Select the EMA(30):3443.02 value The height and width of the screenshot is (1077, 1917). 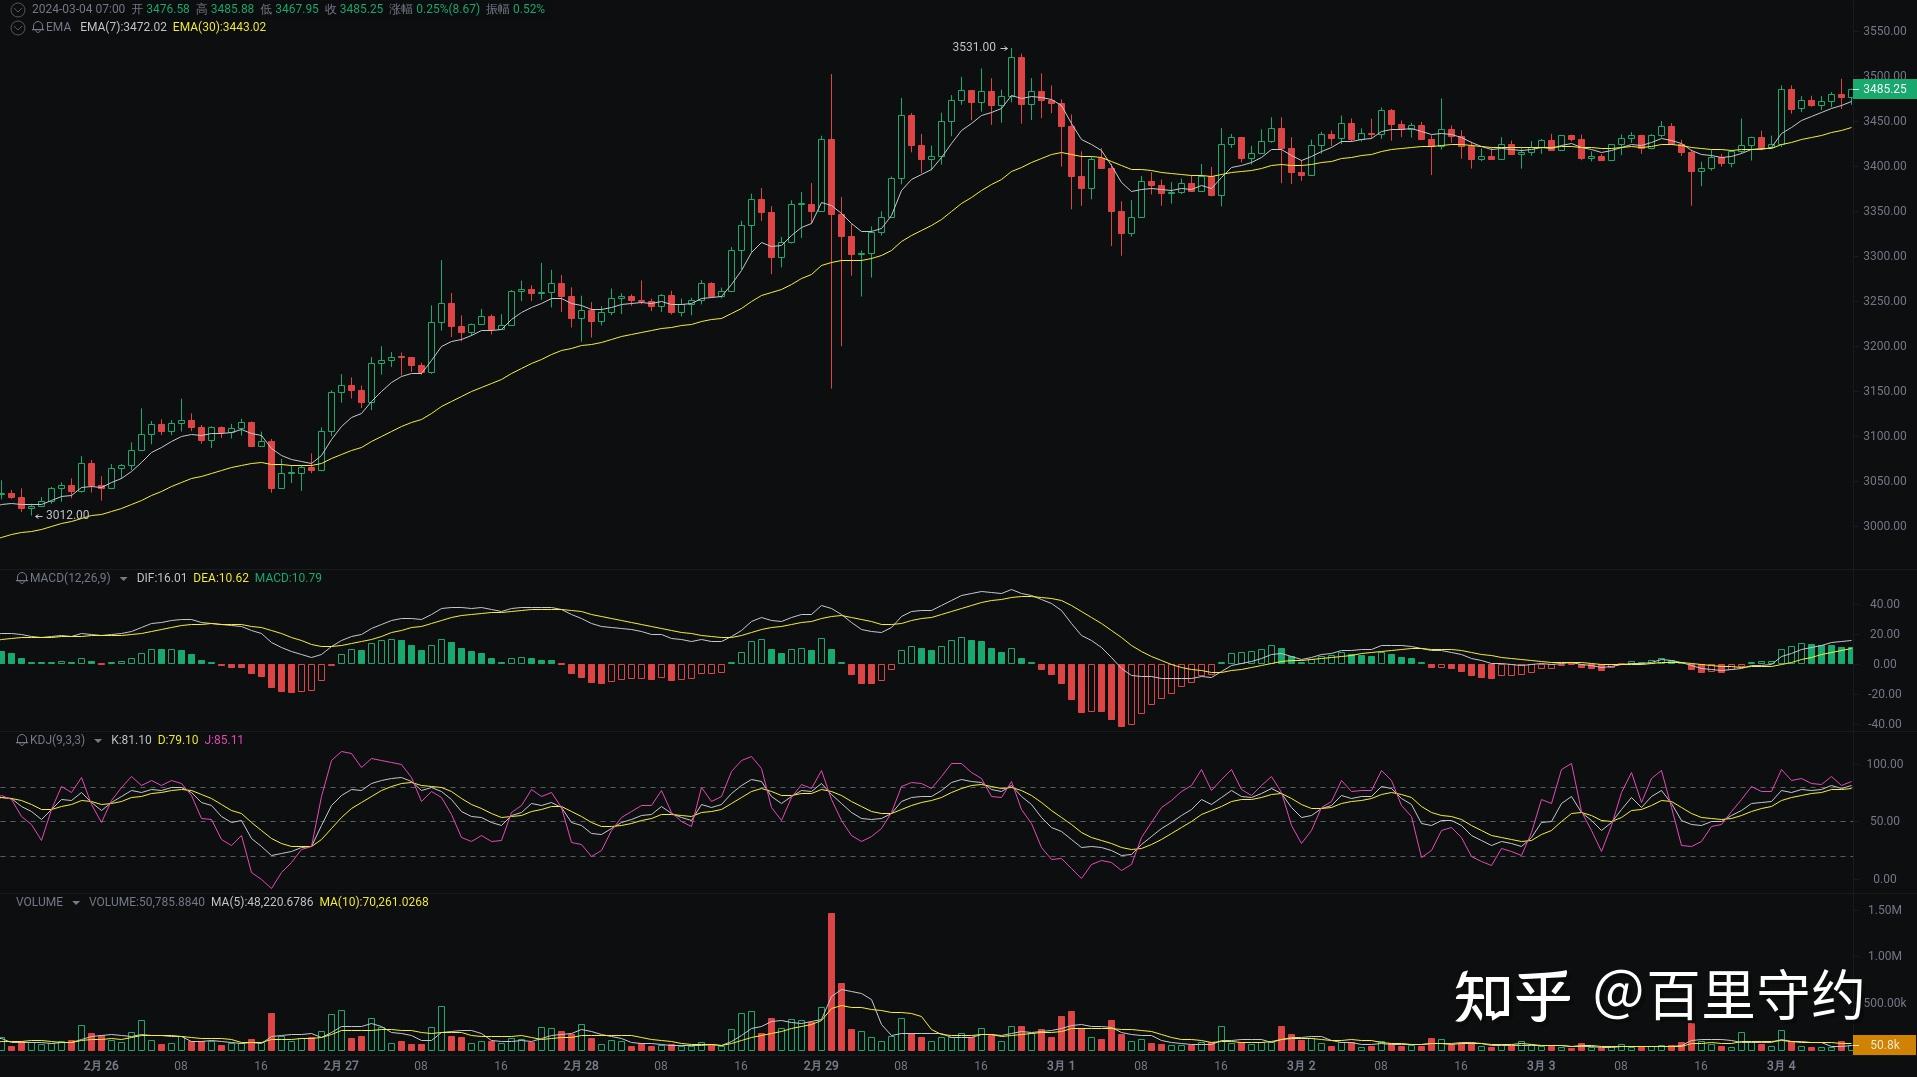coord(219,27)
